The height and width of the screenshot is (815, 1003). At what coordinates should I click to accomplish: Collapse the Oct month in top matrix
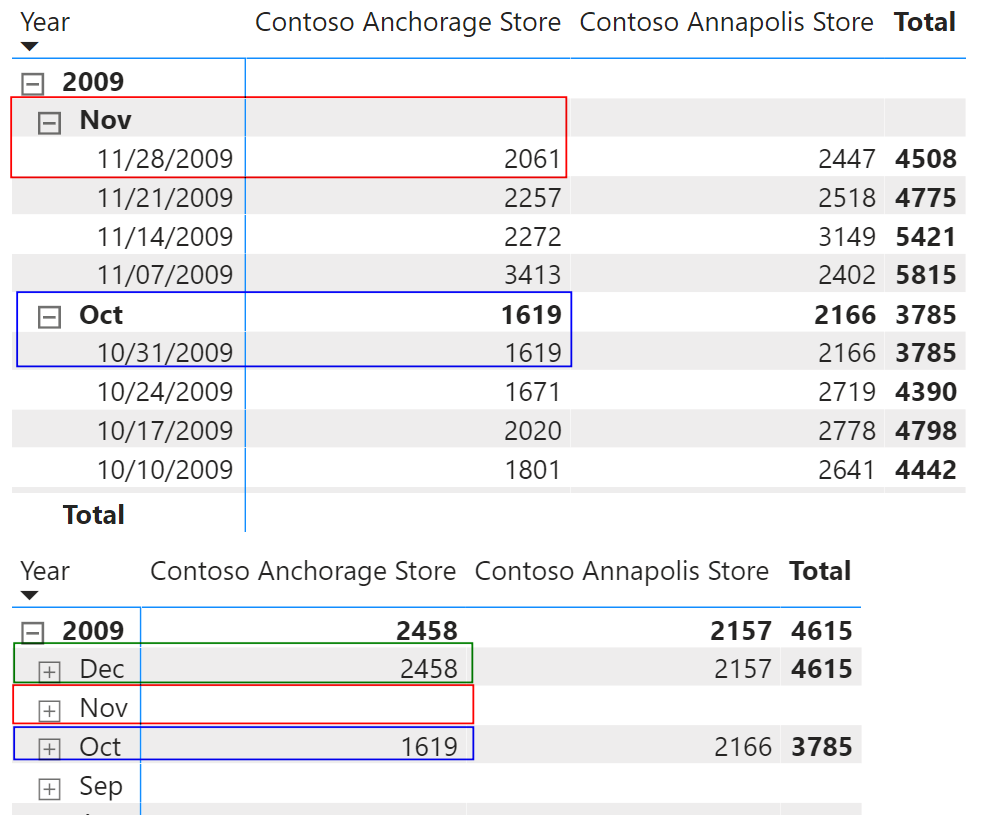49,317
